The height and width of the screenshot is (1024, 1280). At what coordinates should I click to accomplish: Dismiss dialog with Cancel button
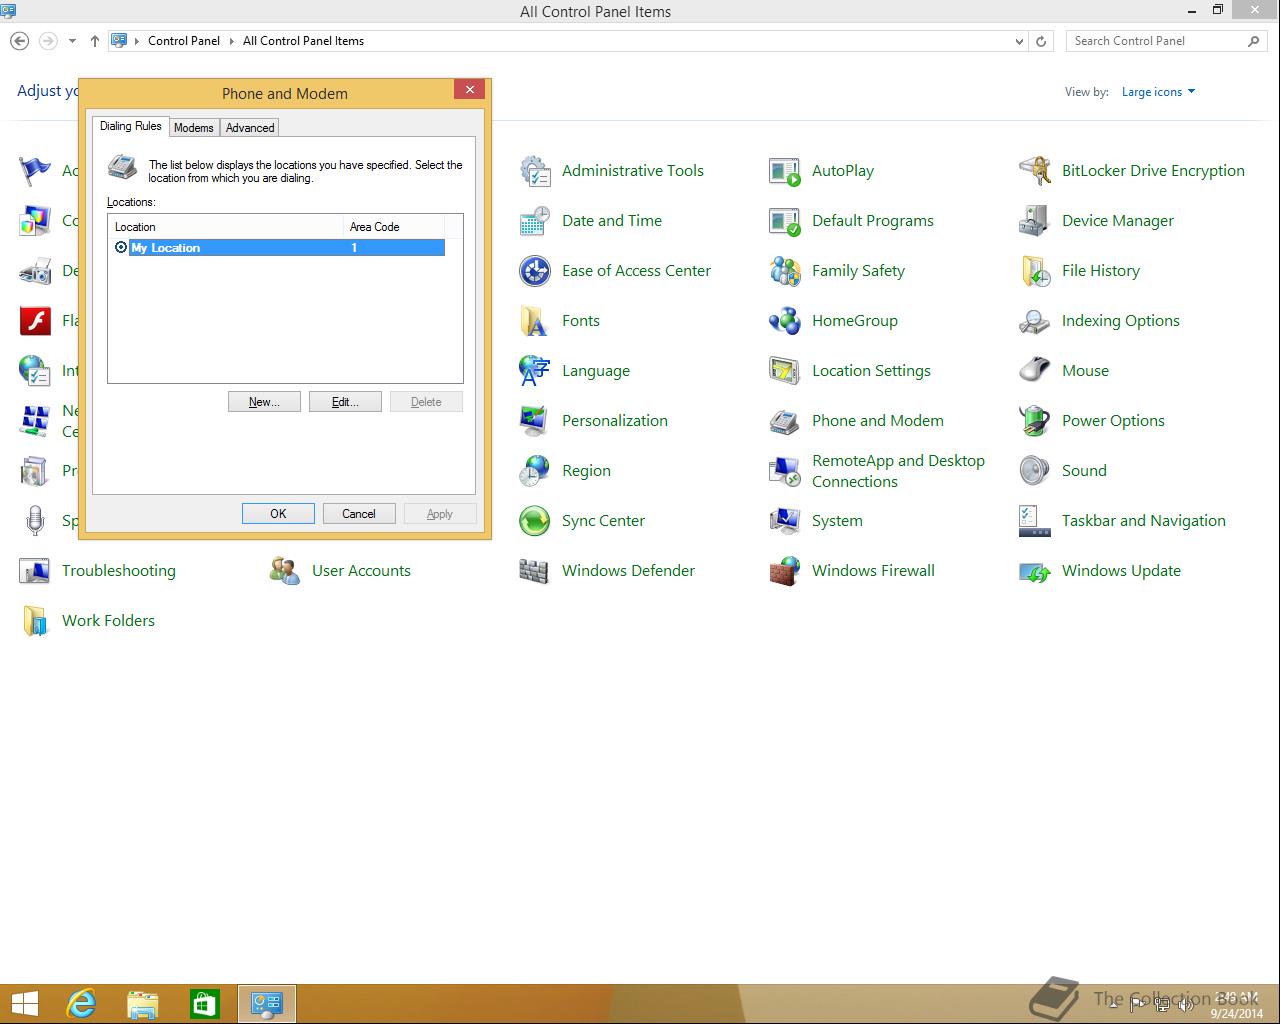click(359, 514)
